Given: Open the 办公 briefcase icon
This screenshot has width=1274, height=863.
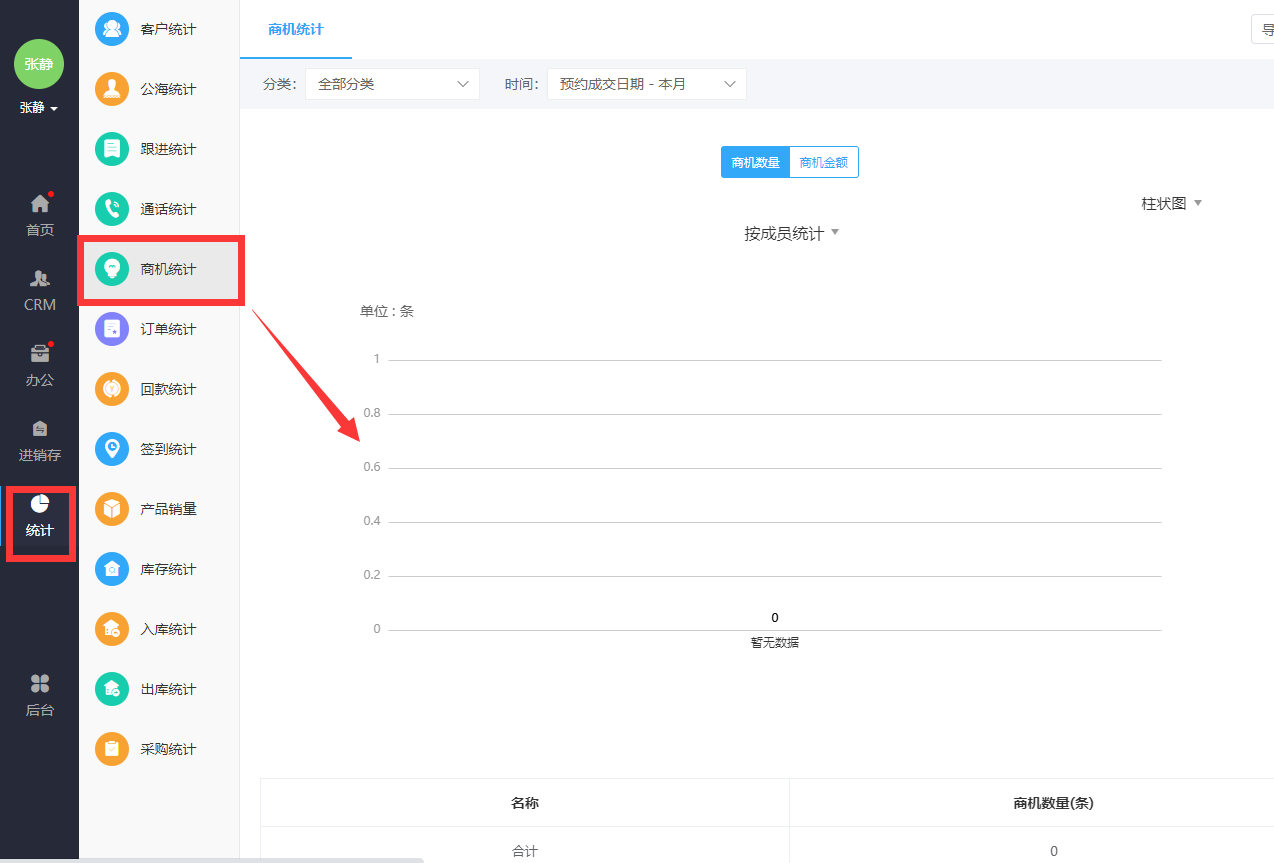Looking at the screenshot, I should point(40,354).
